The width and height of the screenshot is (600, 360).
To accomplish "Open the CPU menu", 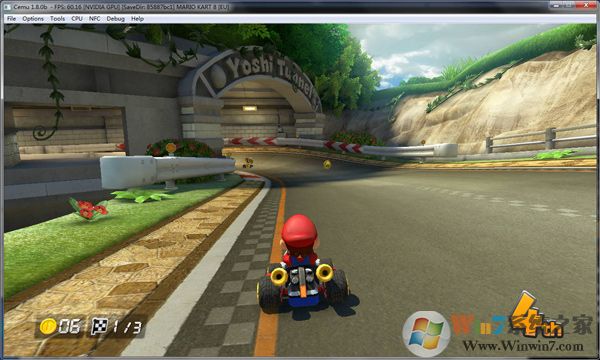I will pos(77,18).
